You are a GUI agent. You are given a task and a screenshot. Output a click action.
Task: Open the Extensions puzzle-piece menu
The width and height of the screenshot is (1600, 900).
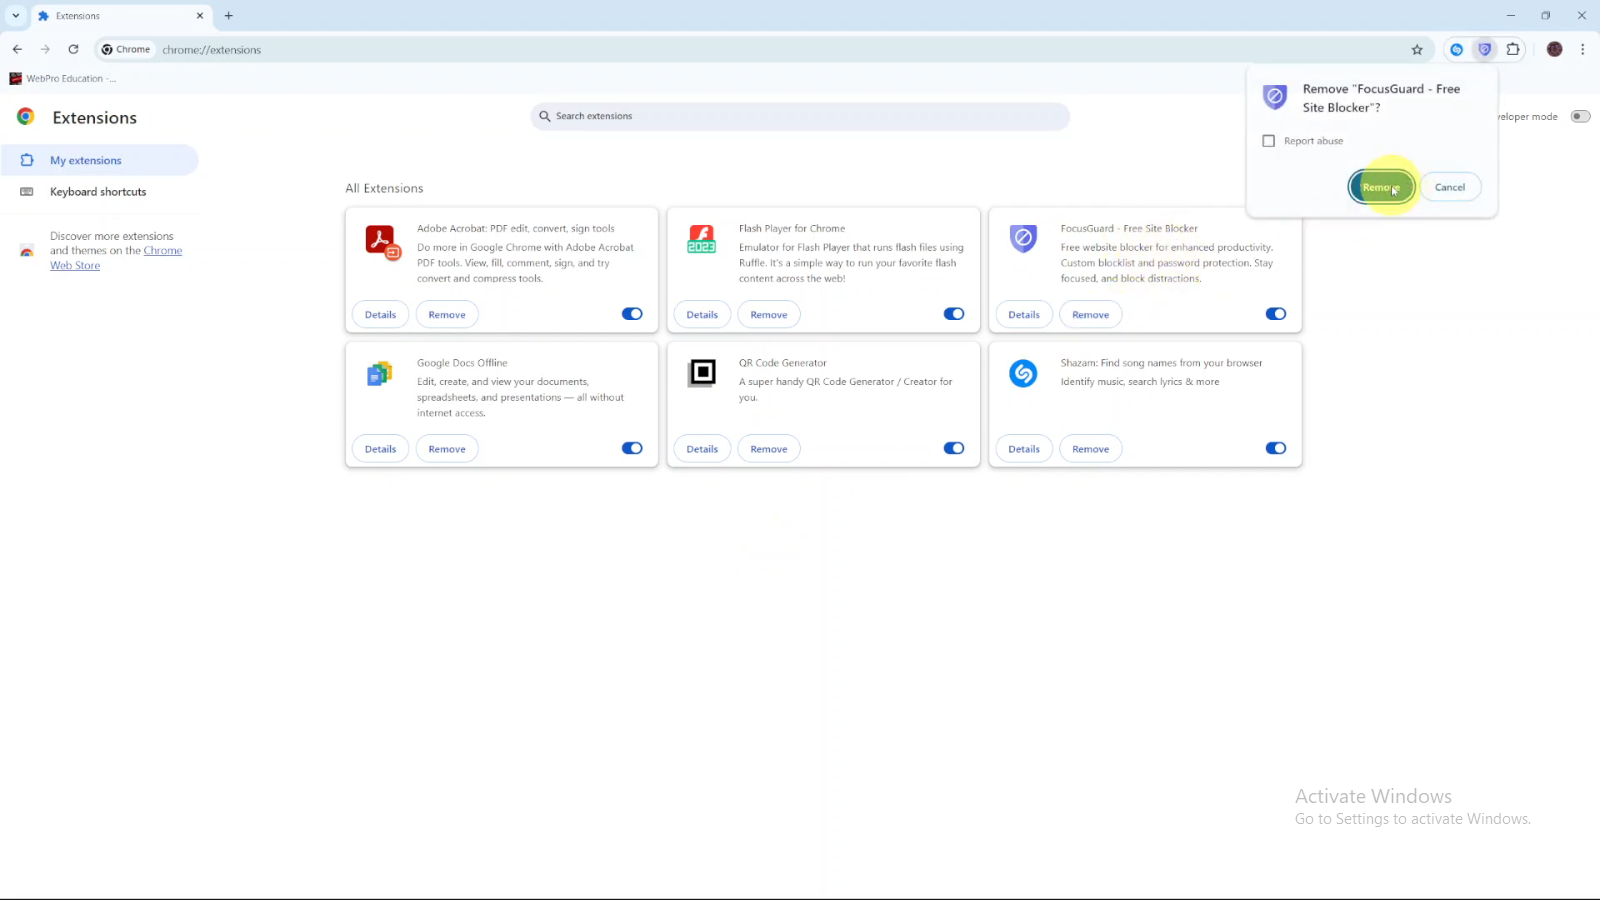(x=1513, y=49)
